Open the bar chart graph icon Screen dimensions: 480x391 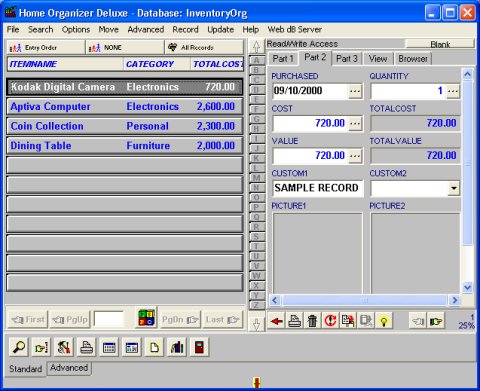coord(177,347)
